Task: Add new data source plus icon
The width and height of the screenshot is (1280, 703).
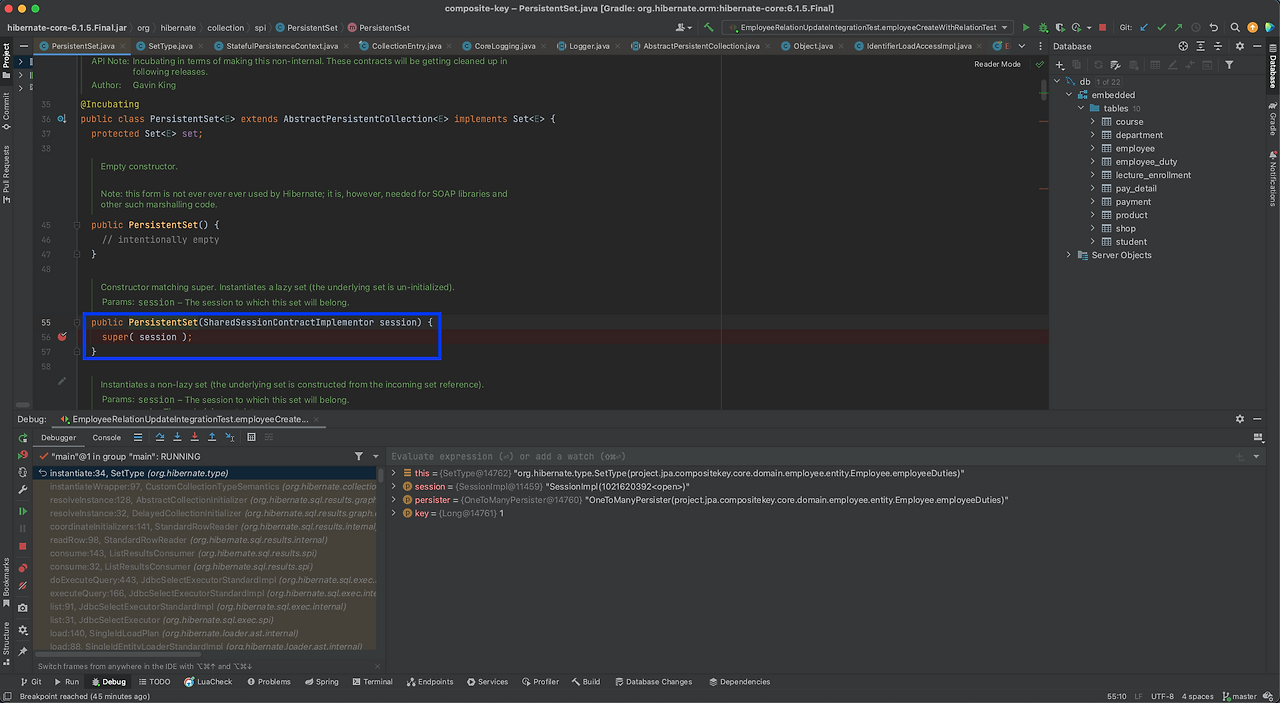Action: coord(1061,65)
